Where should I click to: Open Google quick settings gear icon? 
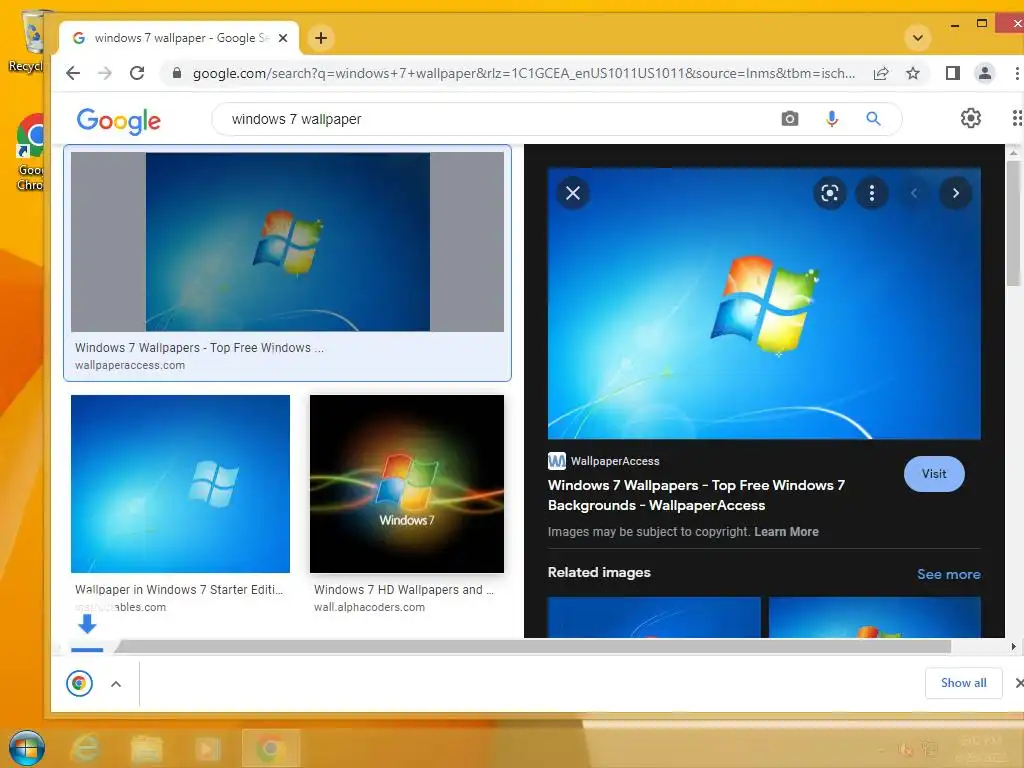click(x=970, y=118)
